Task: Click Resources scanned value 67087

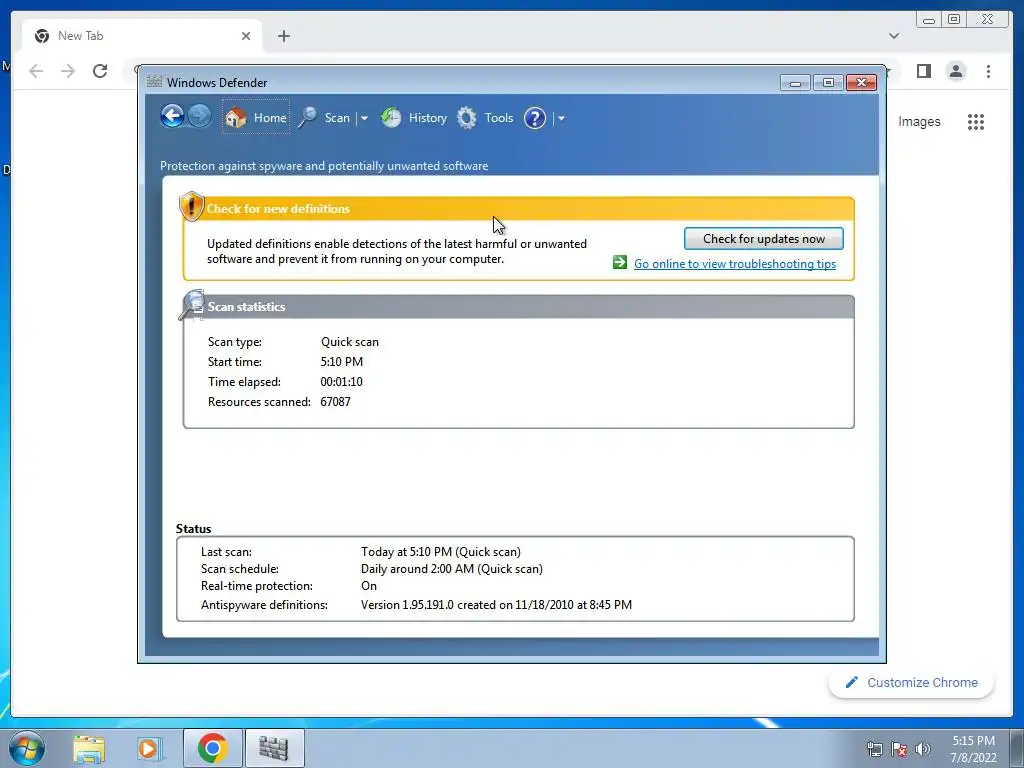Action: pyautogui.click(x=335, y=402)
